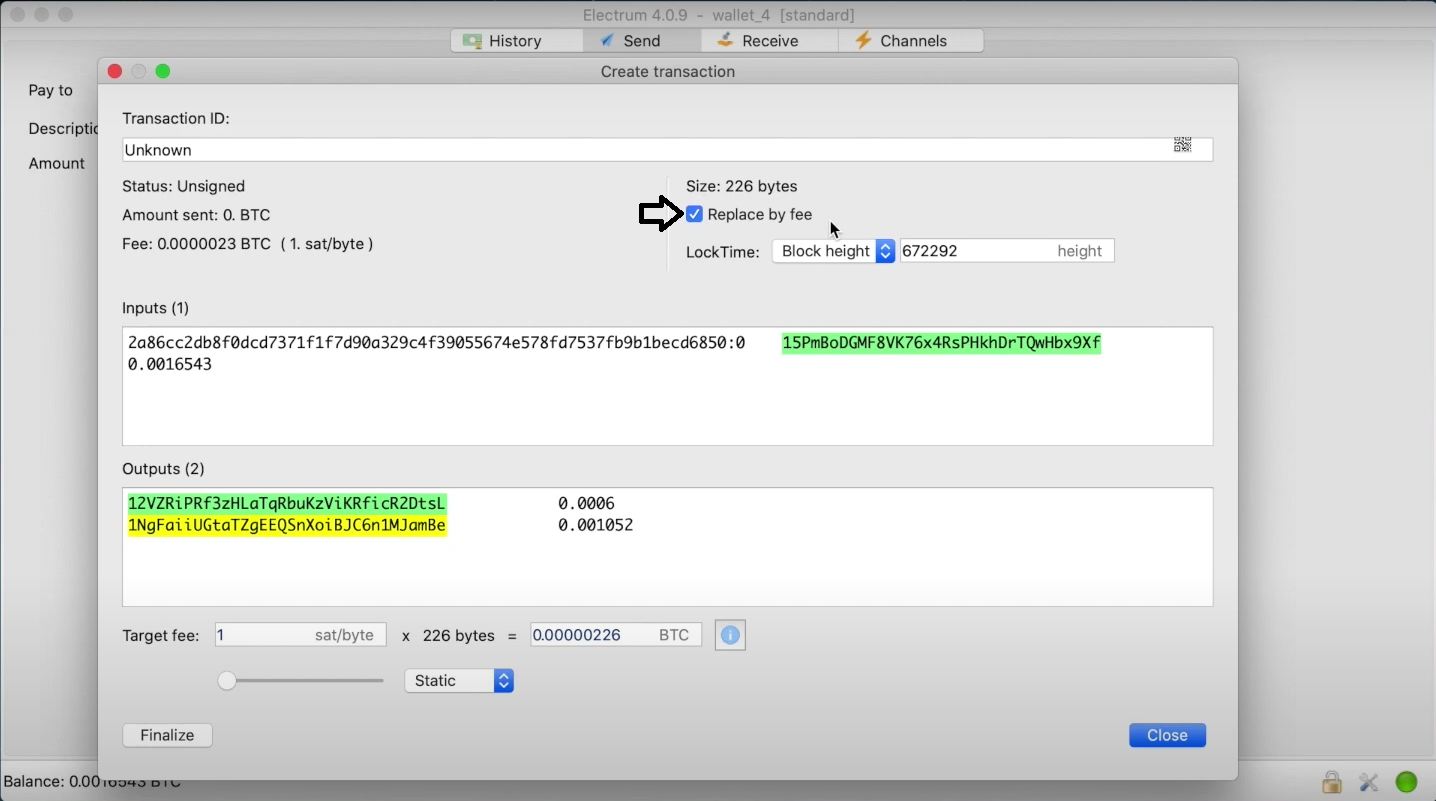Switch to the Channels tab
The width and height of the screenshot is (1436, 801).
pos(910,41)
